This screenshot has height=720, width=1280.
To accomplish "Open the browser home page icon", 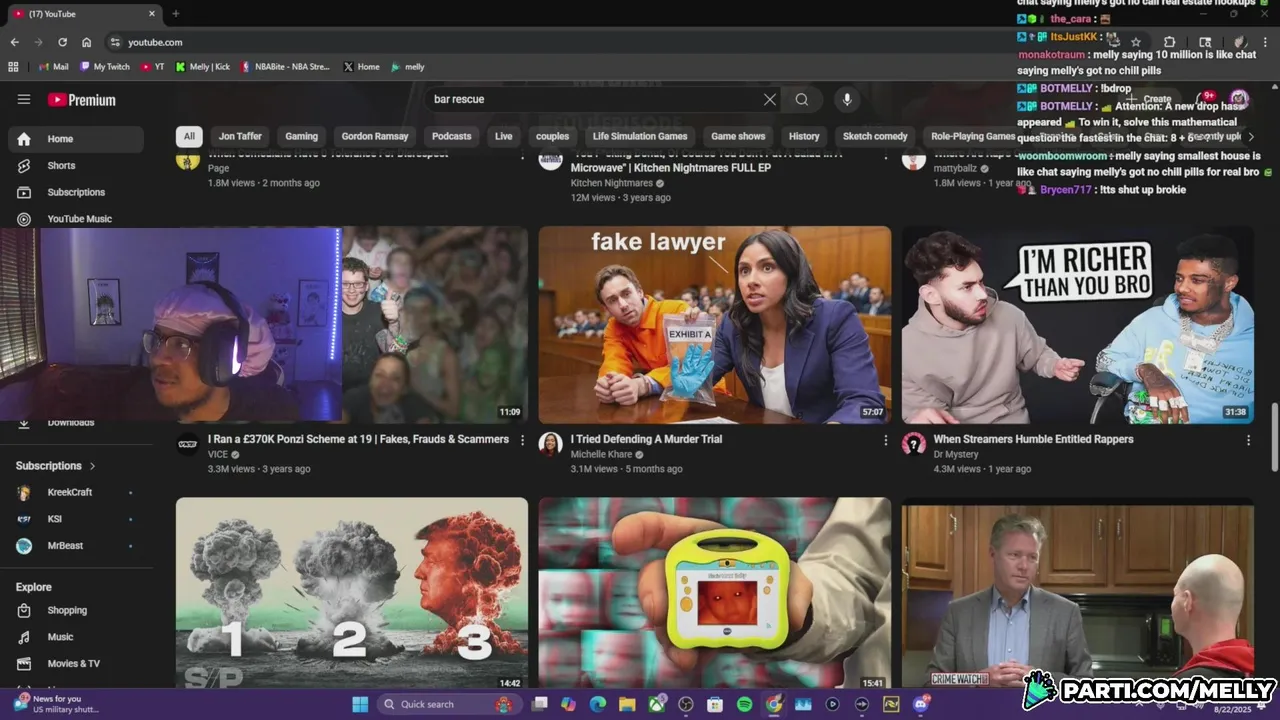I will coord(87,42).
